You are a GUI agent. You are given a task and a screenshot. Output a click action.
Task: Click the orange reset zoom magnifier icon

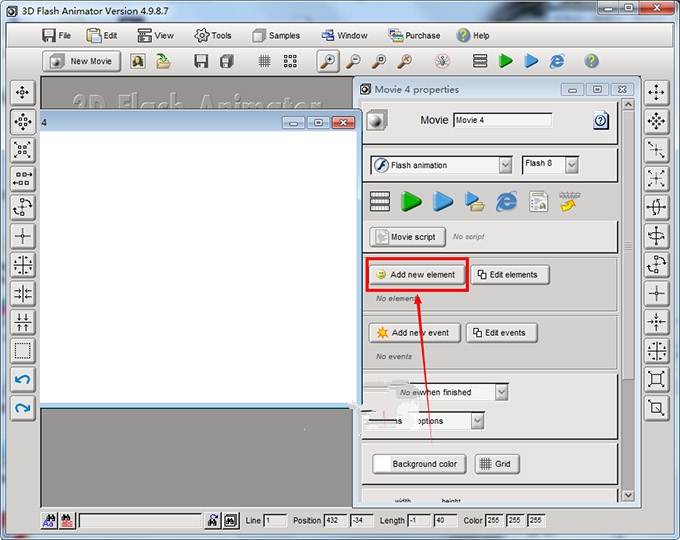tap(405, 61)
